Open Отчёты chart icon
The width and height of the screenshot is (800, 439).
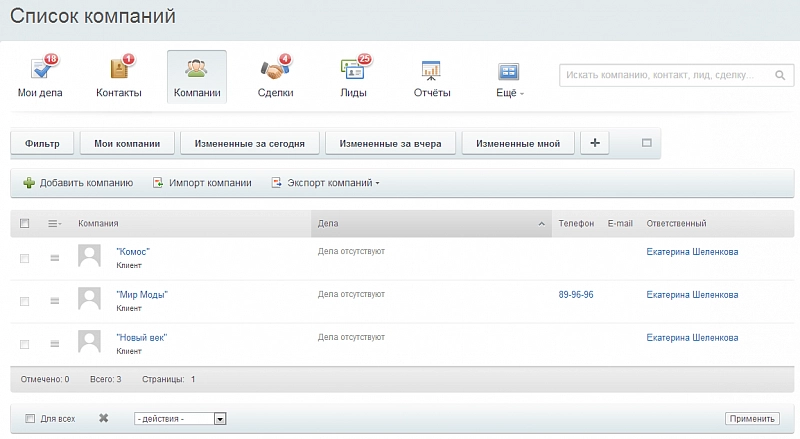pos(431,70)
